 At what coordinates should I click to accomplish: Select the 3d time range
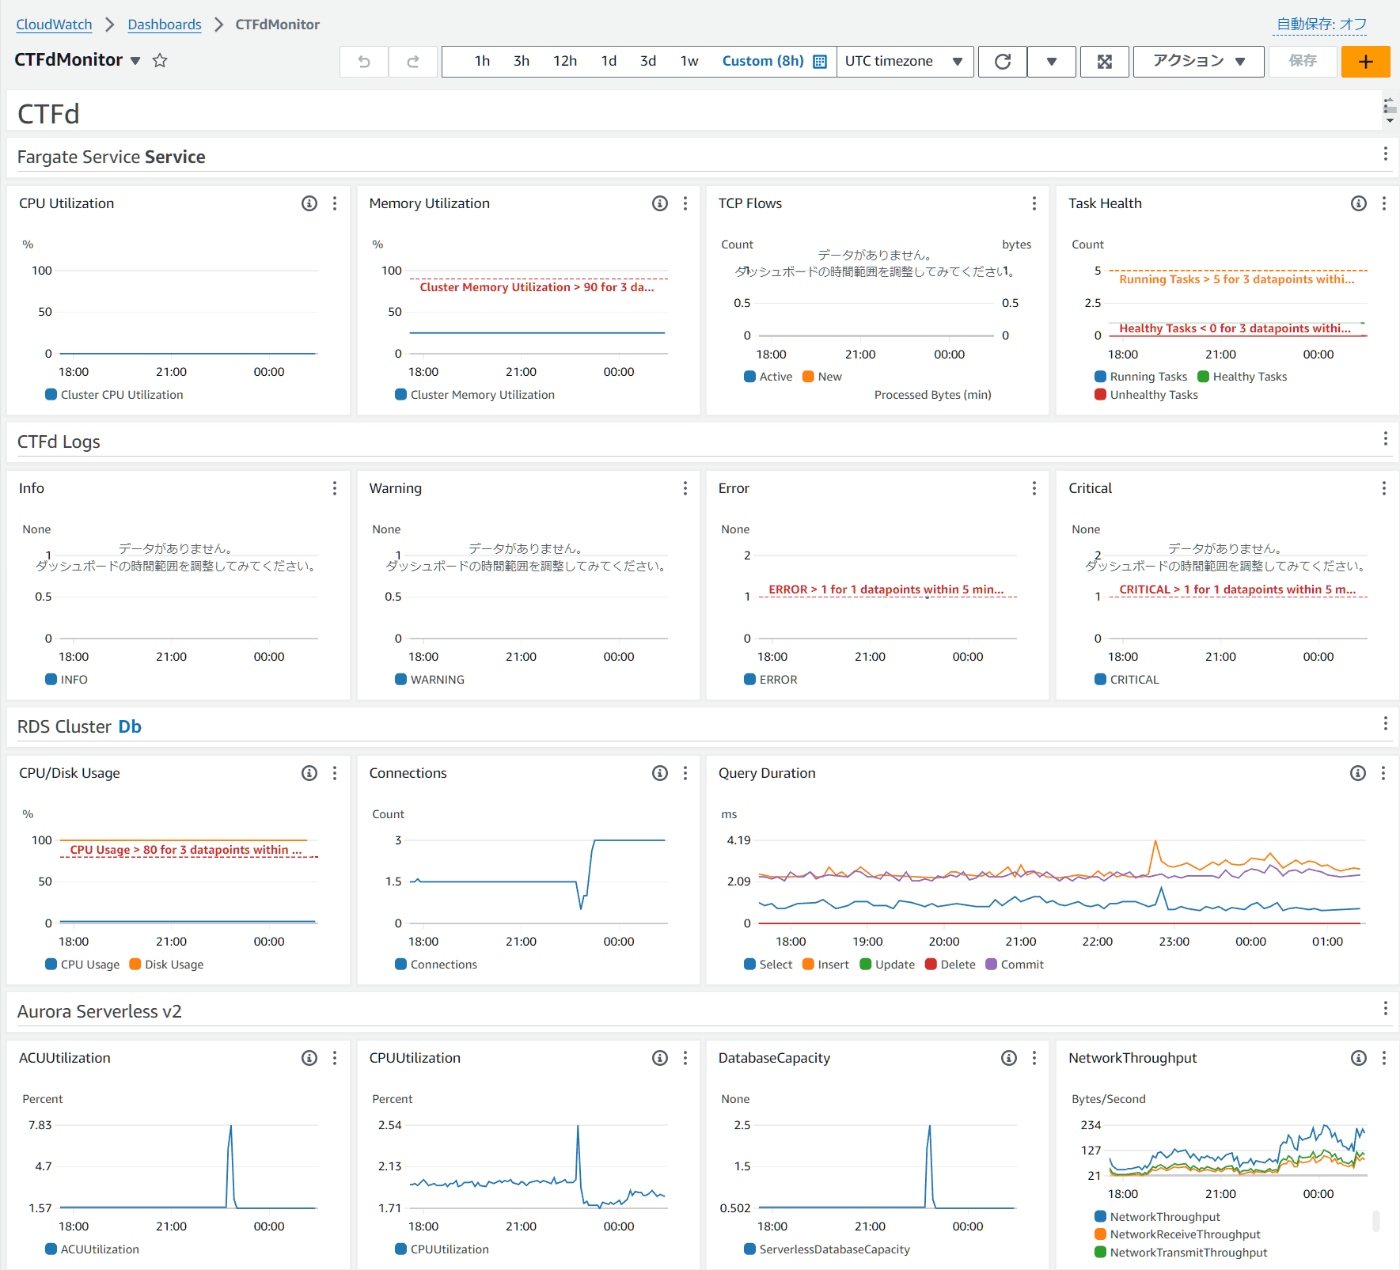pos(648,61)
